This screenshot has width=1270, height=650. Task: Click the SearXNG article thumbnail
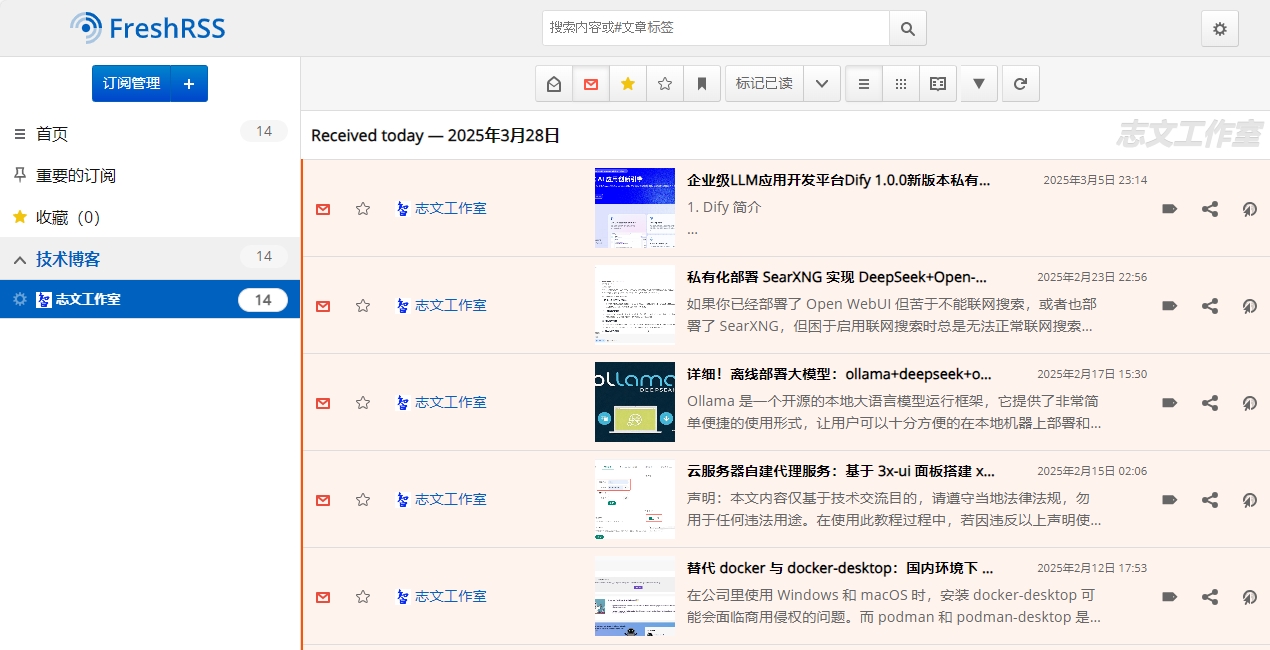[x=635, y=305]
